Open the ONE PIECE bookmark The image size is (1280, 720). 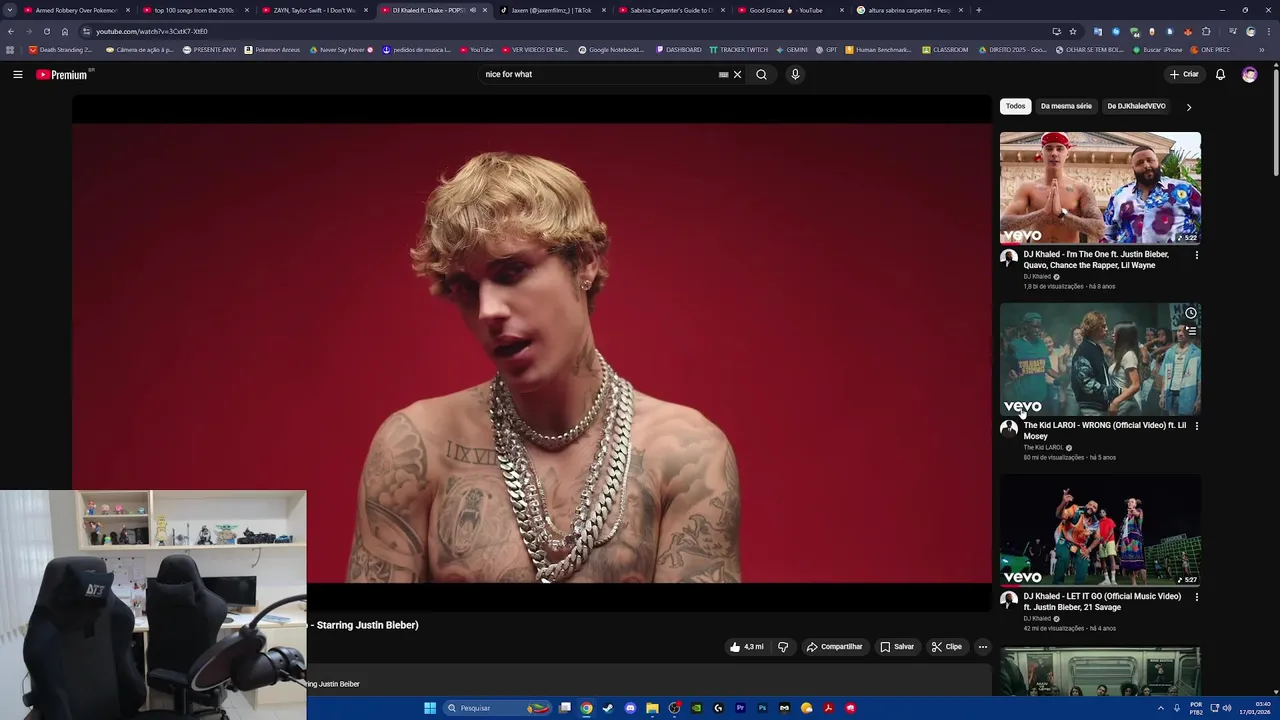1210,49
